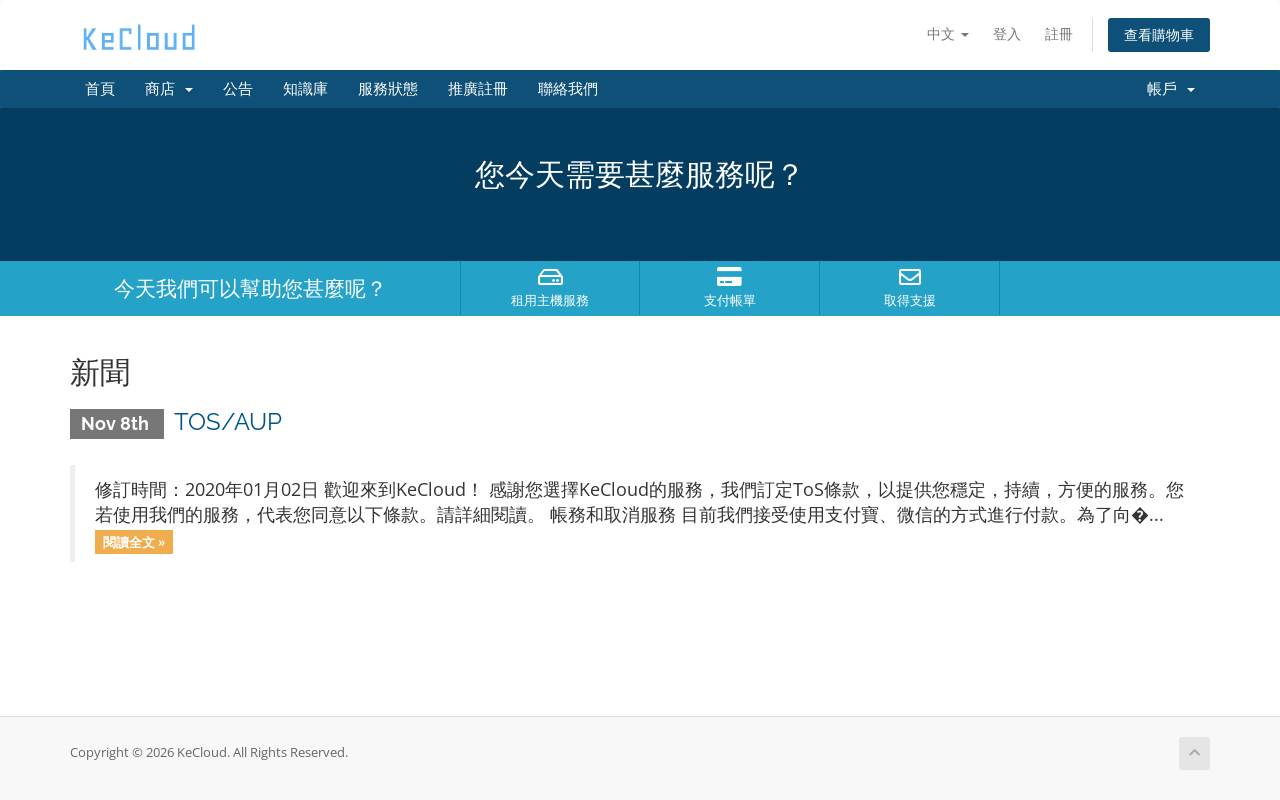Click the envelope icon for 取得支援
This screenshot has height=800, width=1280.
coord(910,277)
